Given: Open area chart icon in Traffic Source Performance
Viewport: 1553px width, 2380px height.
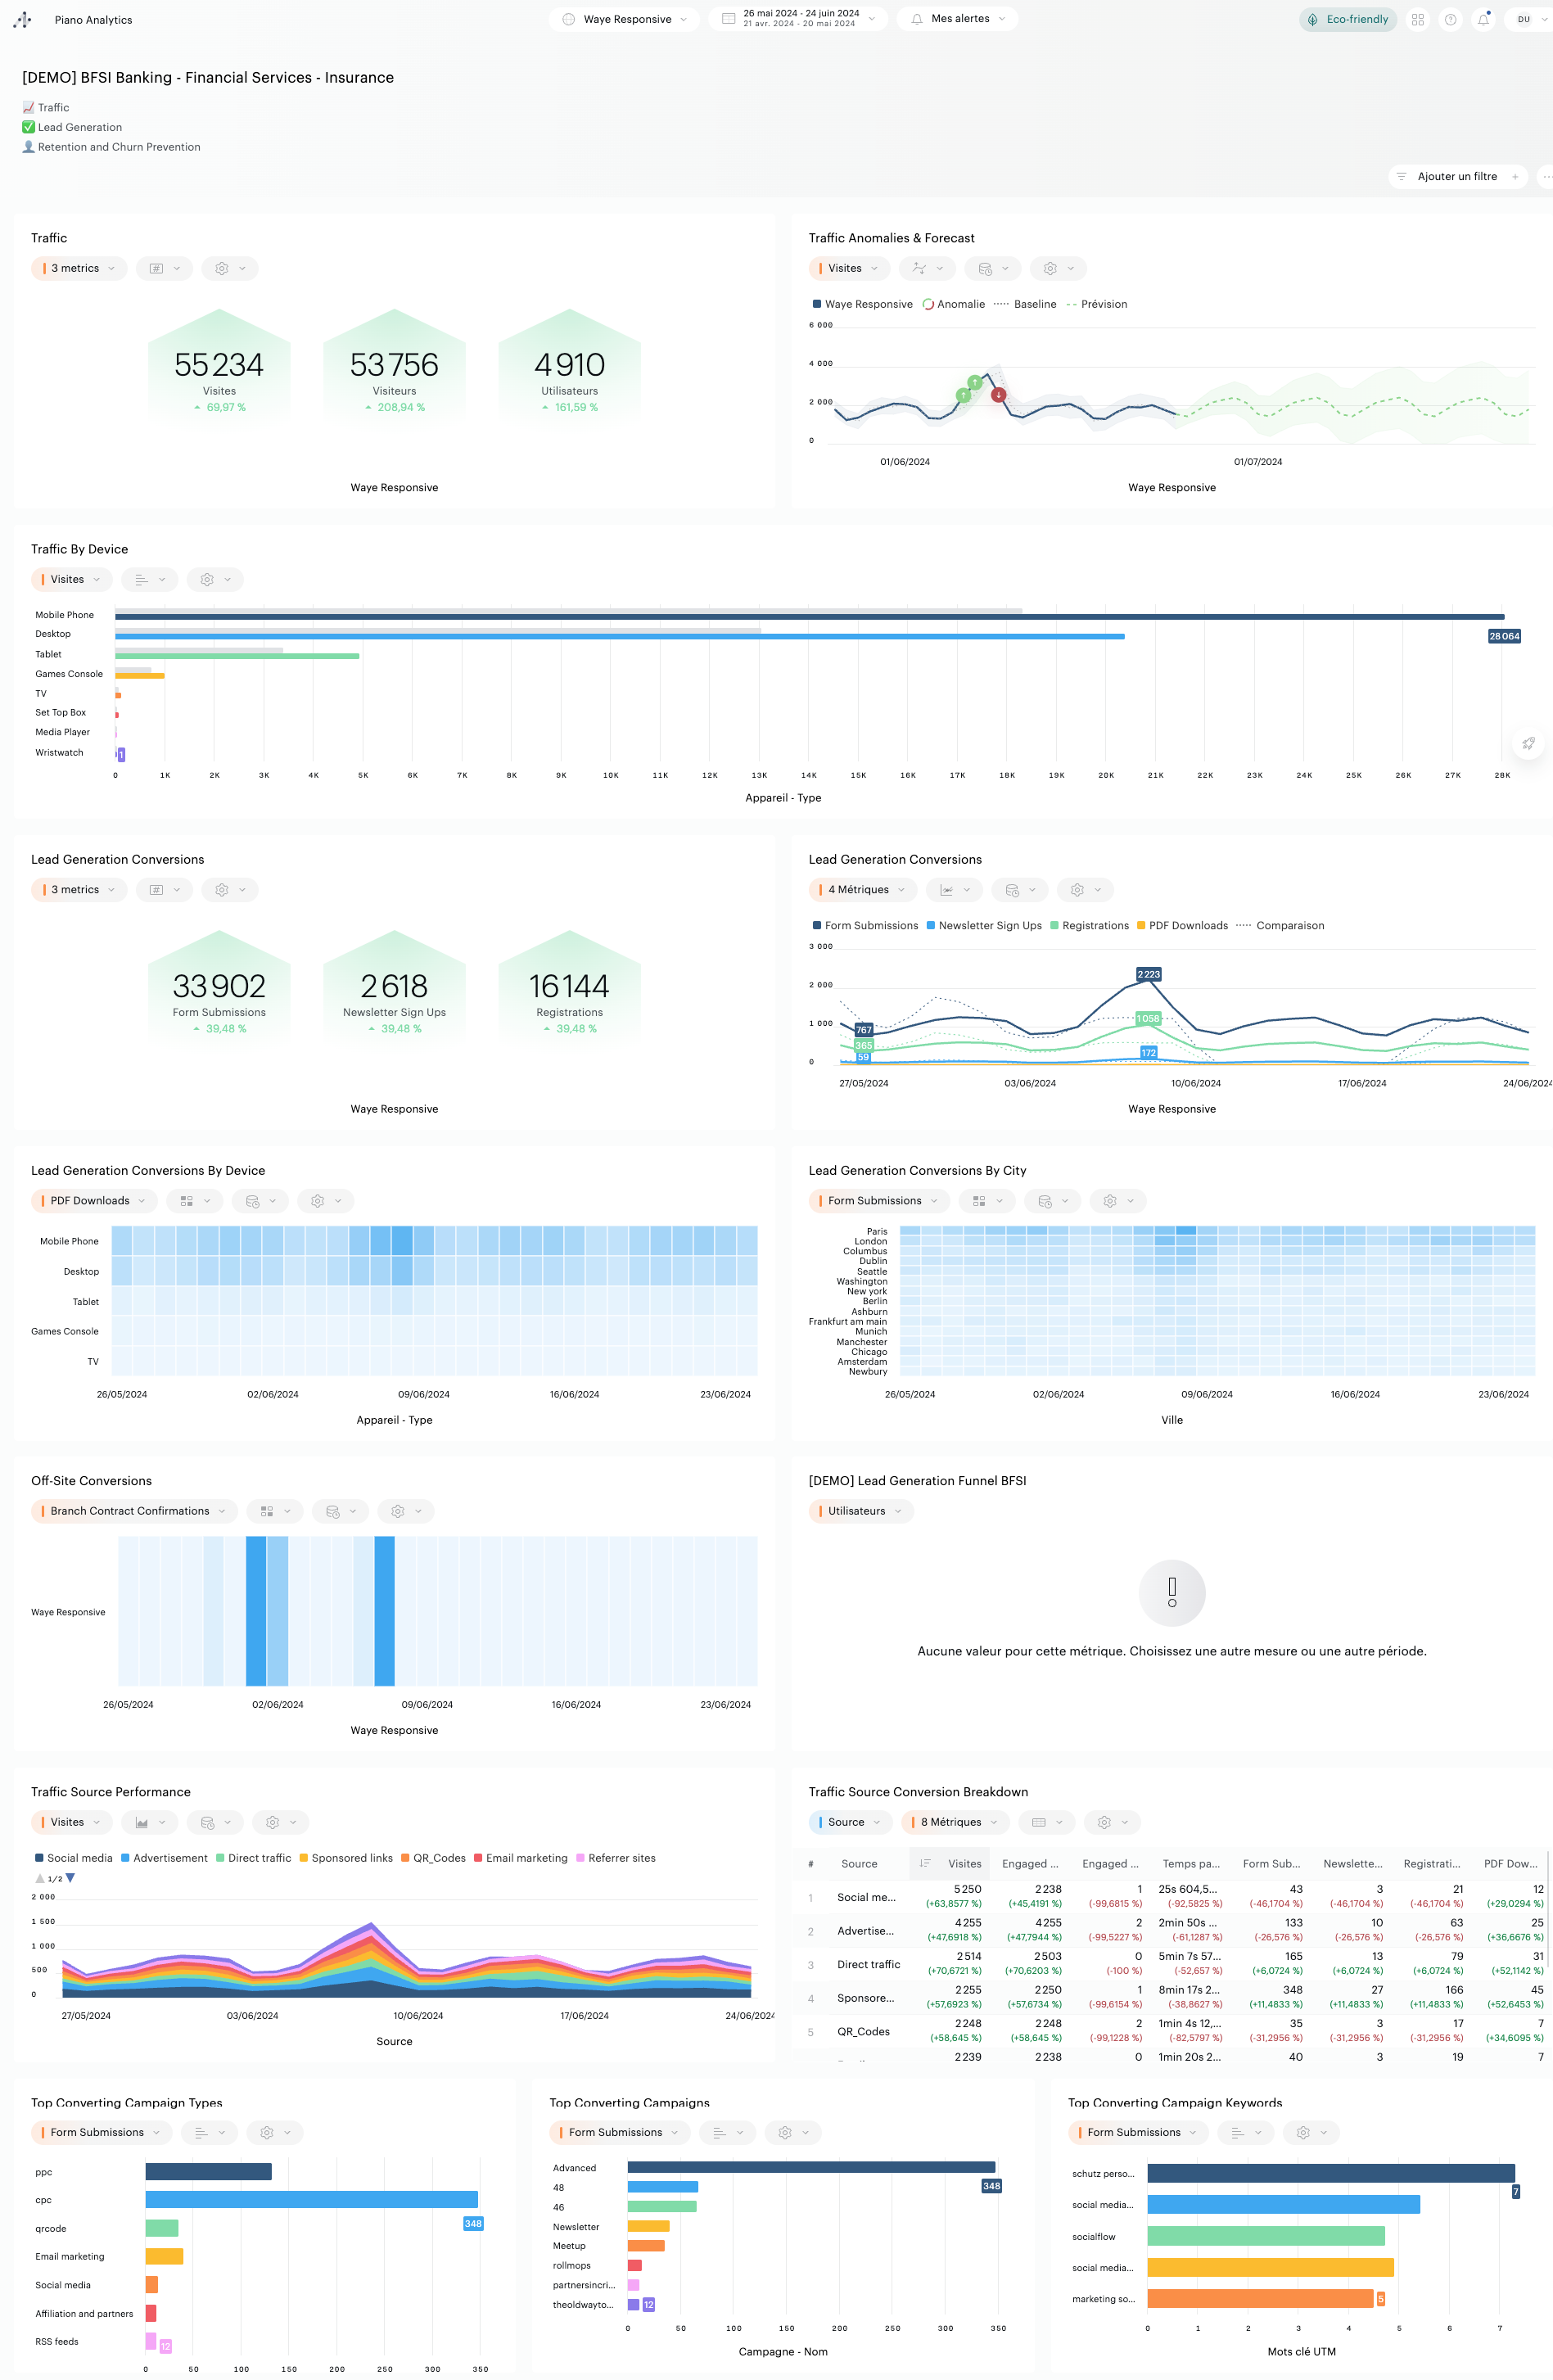Looking at the screenshot, I should tap(150, 1822).
